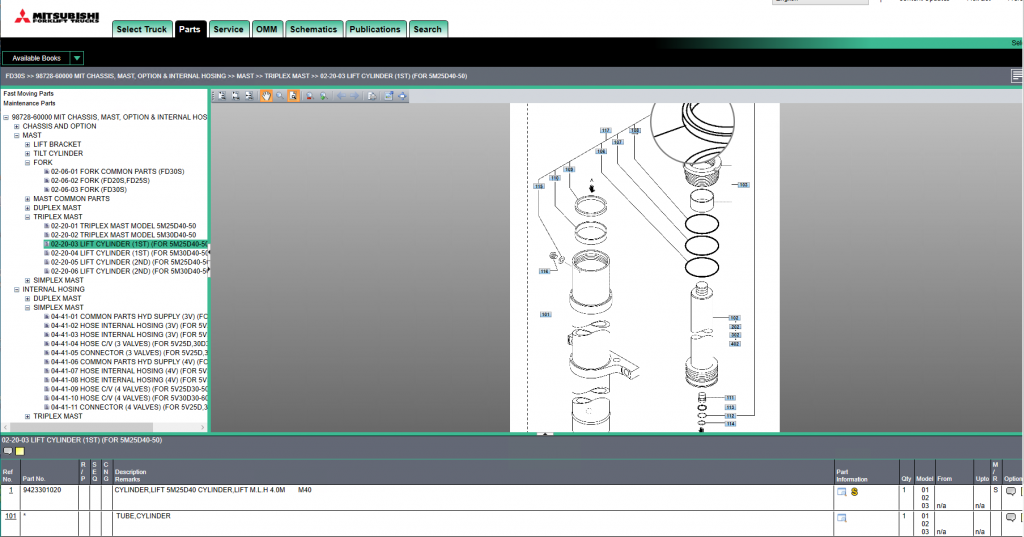Open part information for TUBE,CYLINDER row
1024x537 pixels.
pos(842,518)
